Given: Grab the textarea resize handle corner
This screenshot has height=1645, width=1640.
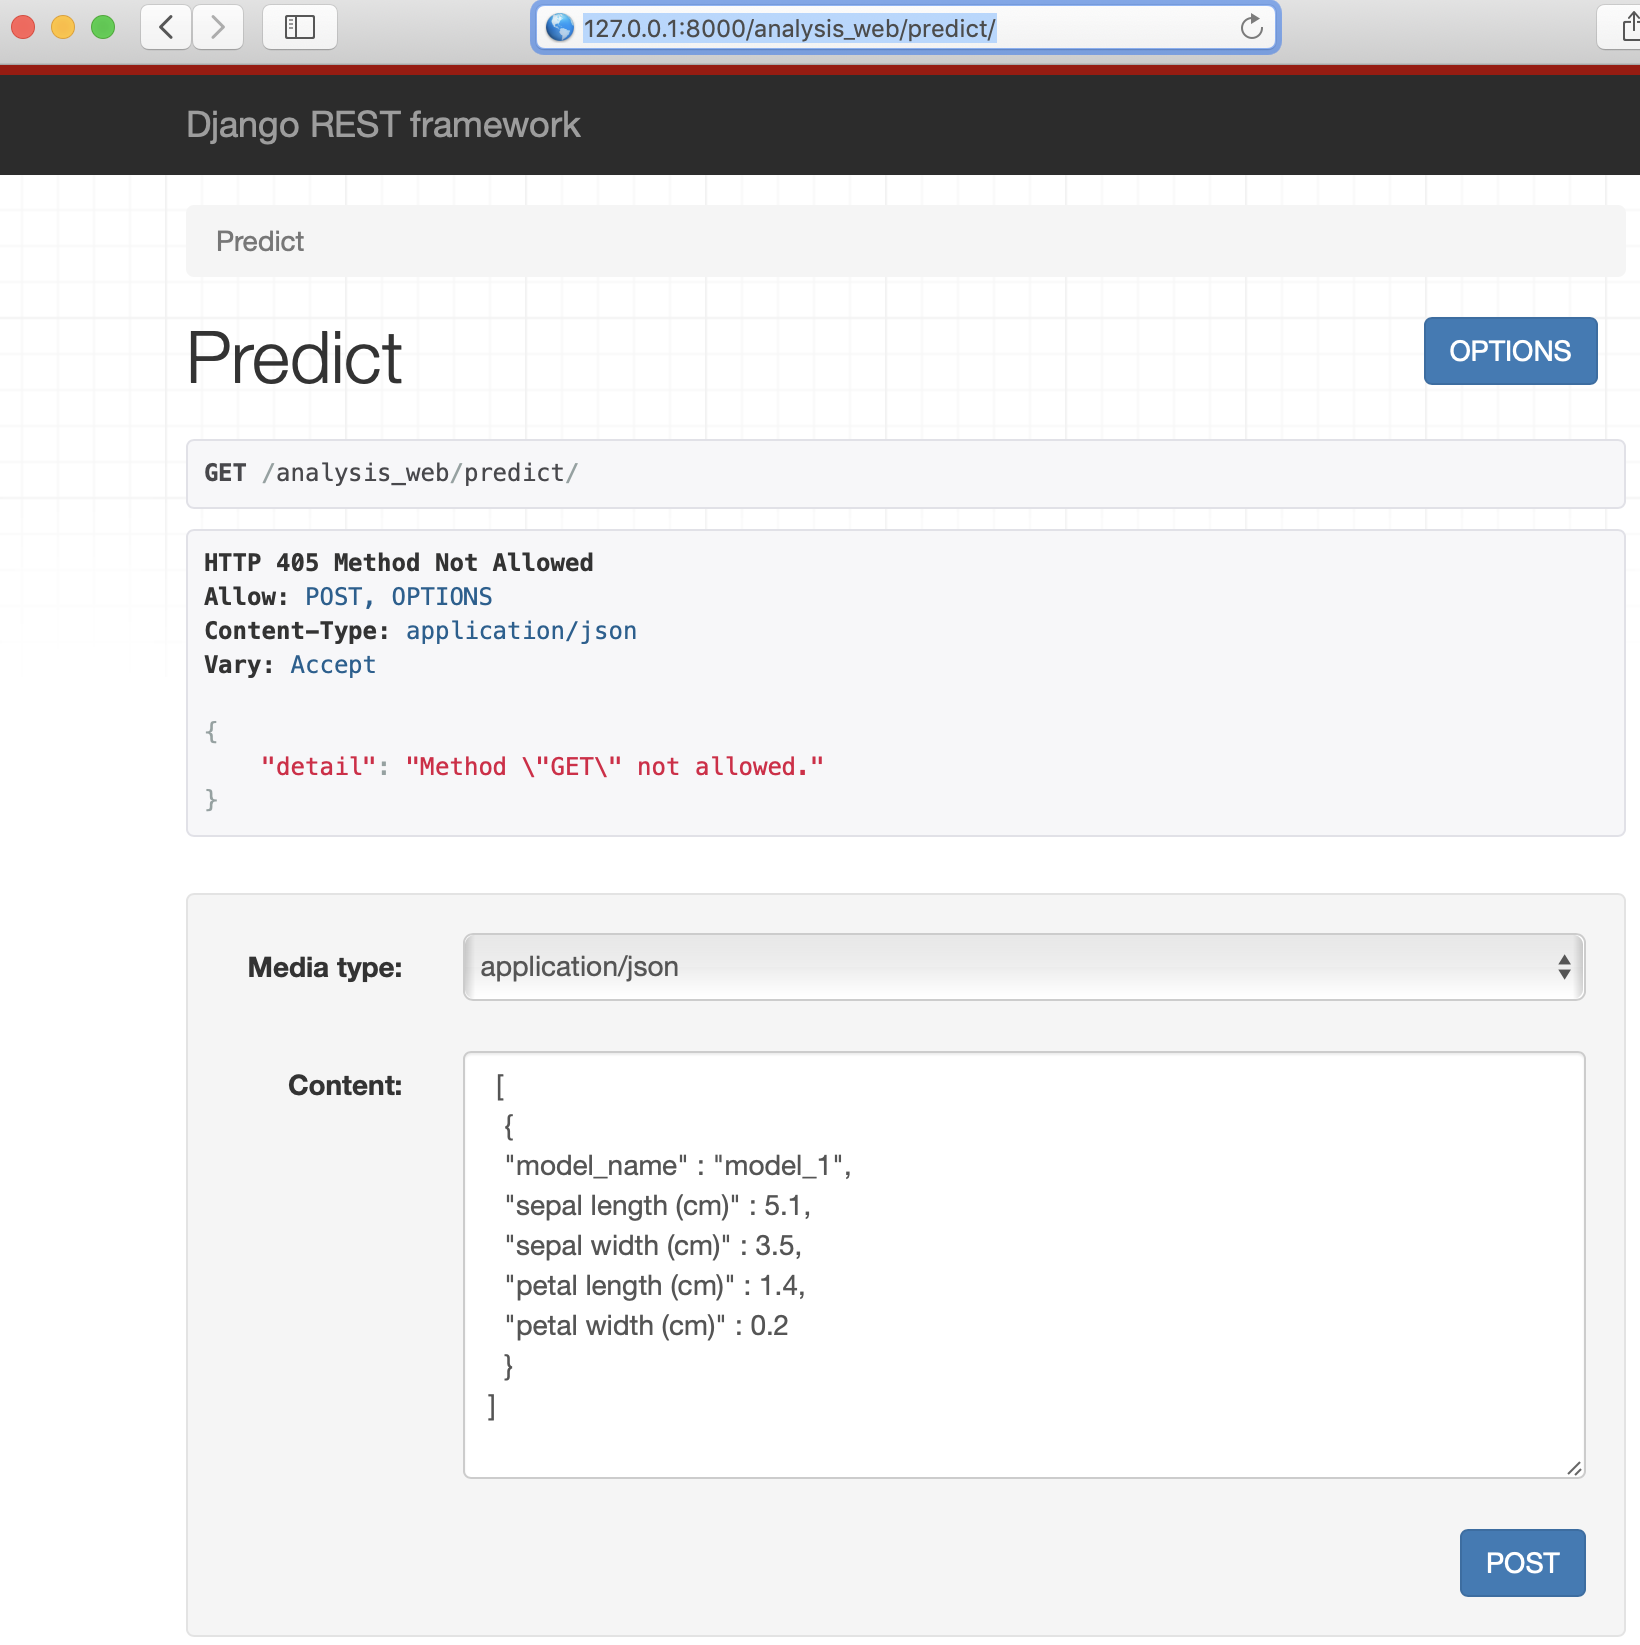Looking at the screenshot, I should coord(1574,1467).
